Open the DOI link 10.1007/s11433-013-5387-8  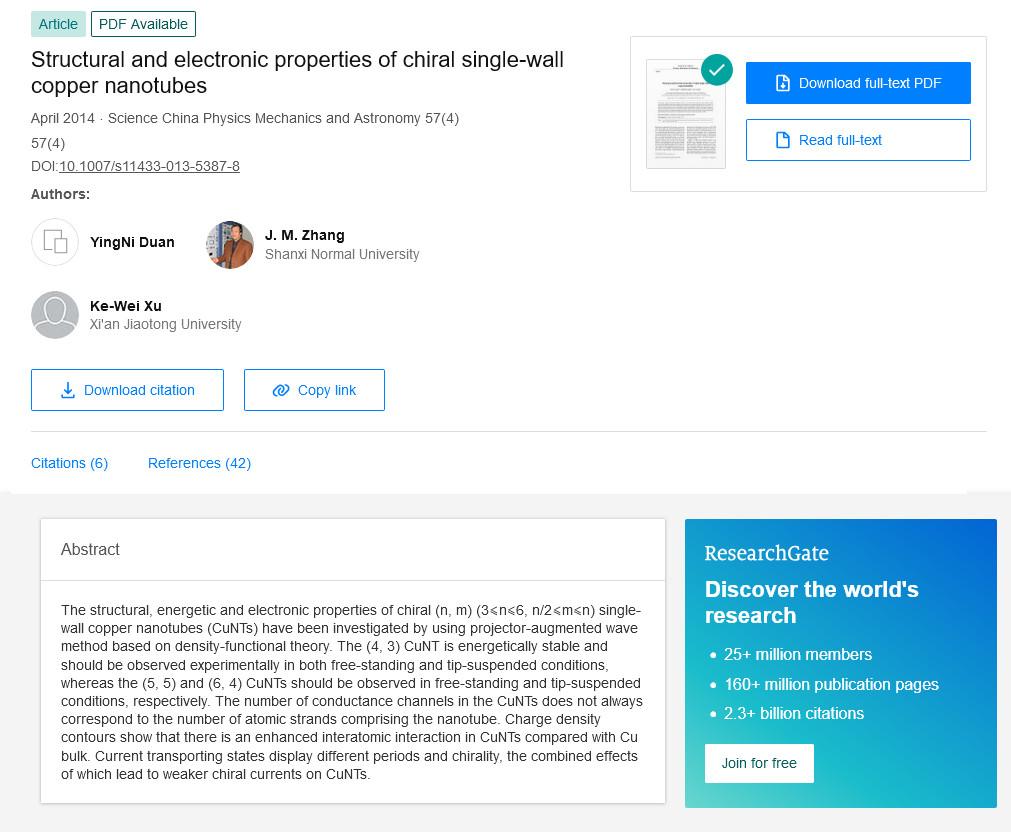[x=150, y=166]
